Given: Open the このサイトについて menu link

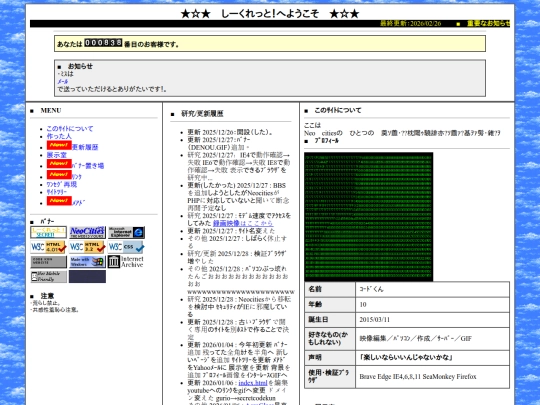Looking at the screenshot, I should click(70, 128).
